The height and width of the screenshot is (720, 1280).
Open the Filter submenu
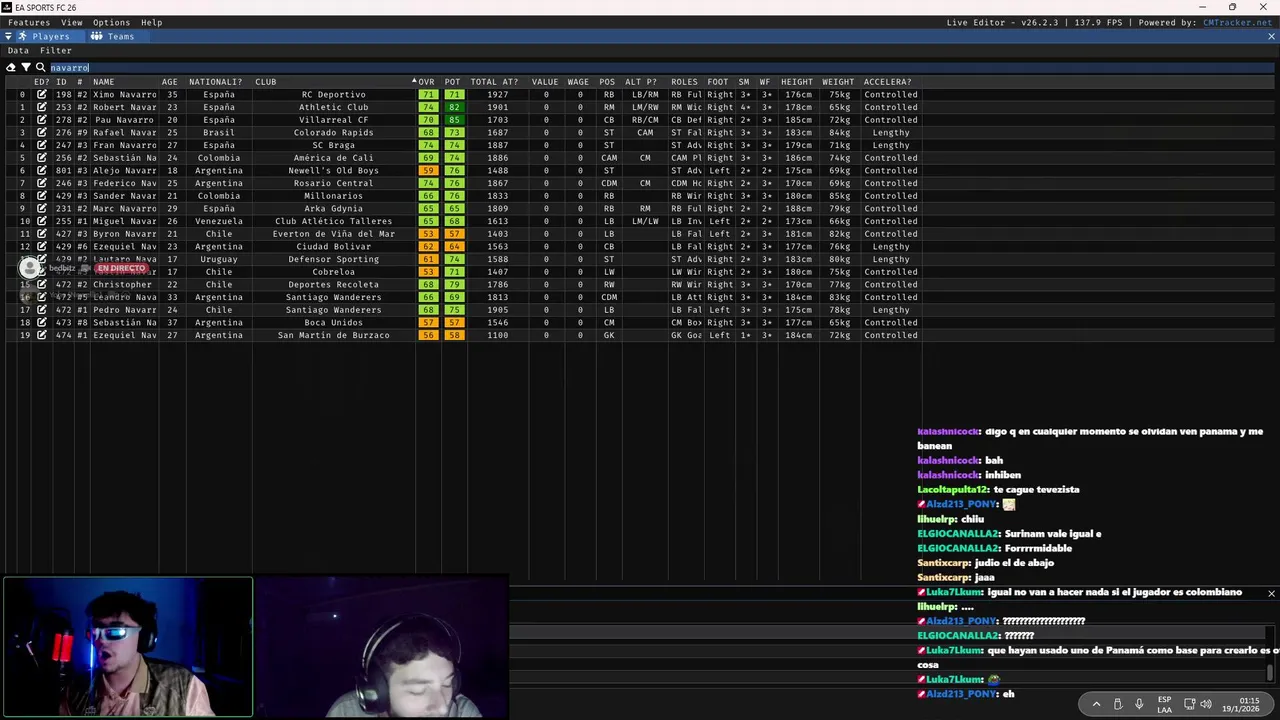56,50
